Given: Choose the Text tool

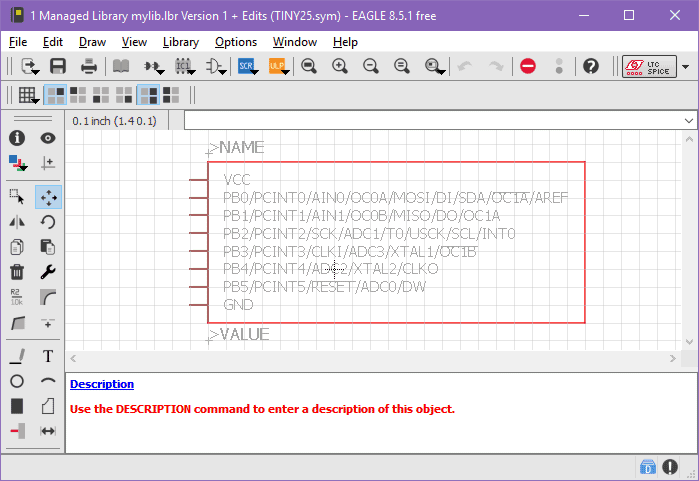Looking at the screenshot, I should click(47, 356).
